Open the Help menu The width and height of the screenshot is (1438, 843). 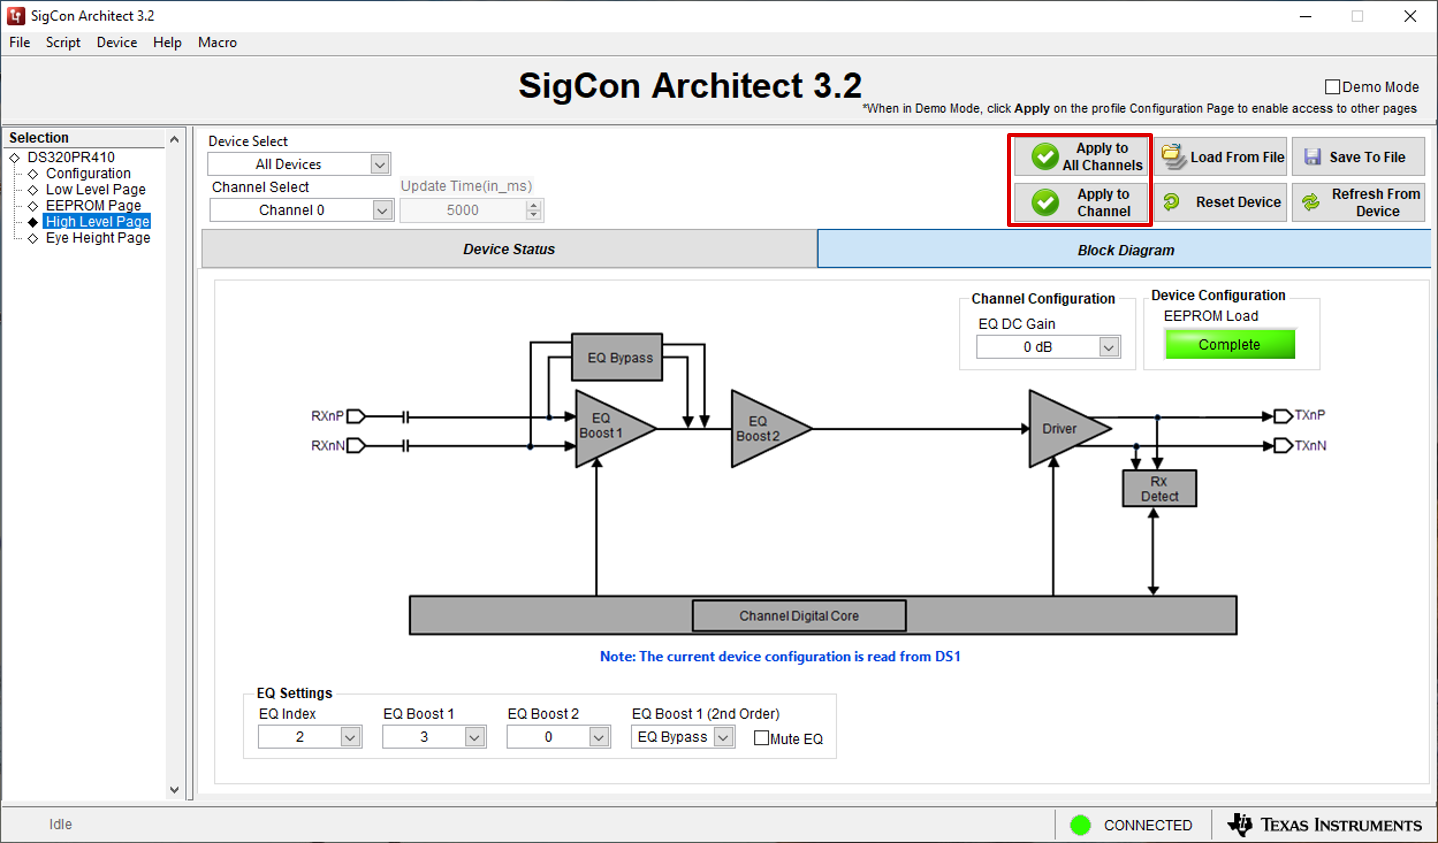tap(167, 42)
